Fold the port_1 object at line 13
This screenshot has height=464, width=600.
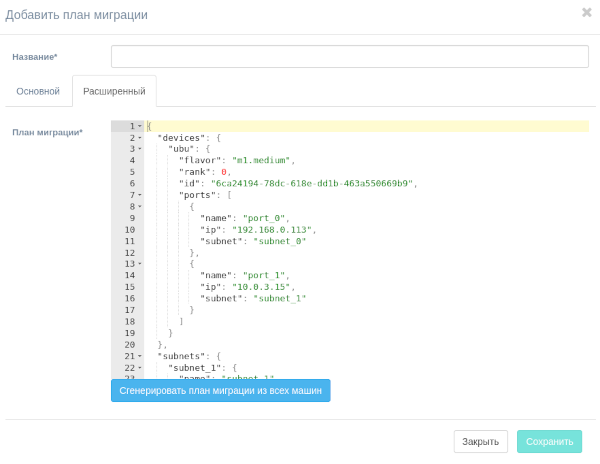pos(140,264)
